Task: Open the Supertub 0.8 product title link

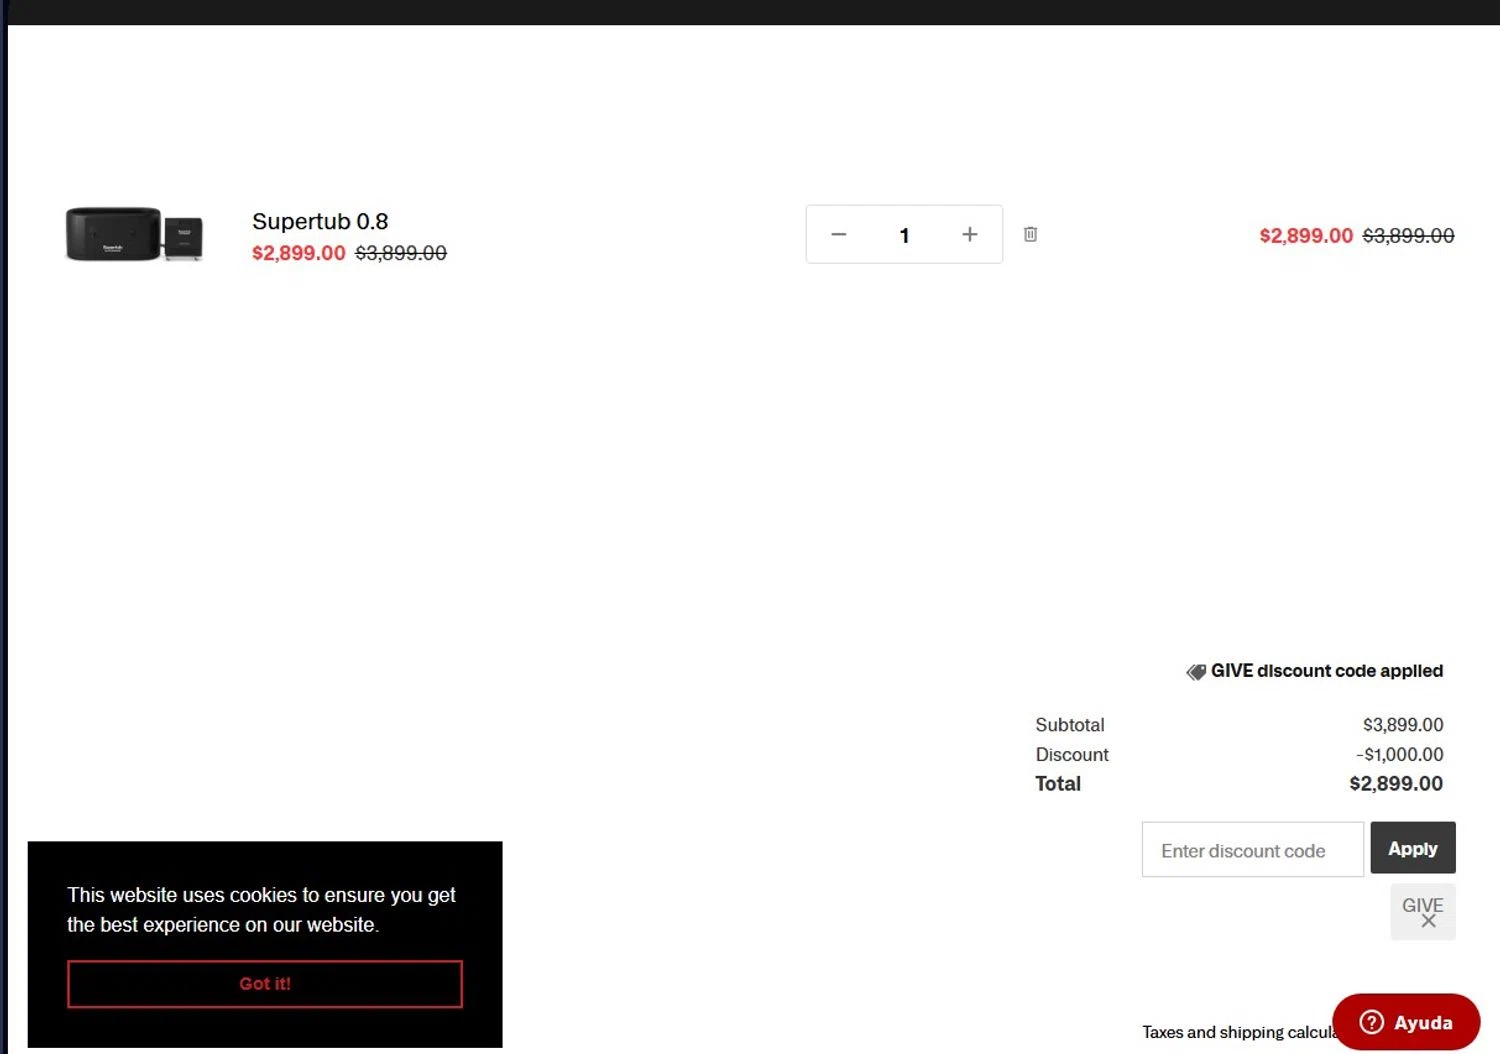Action: (320, 221)
